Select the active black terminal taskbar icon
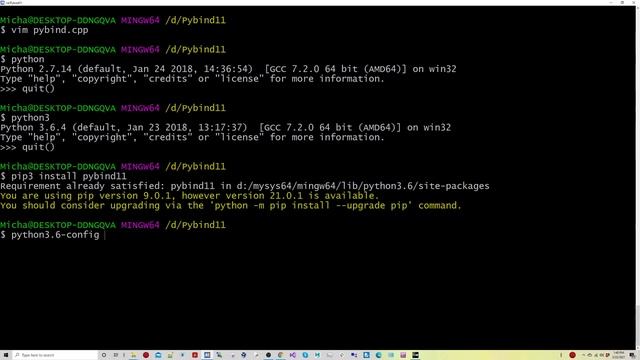This screenshot has width=640, height=360. (415, 355)
